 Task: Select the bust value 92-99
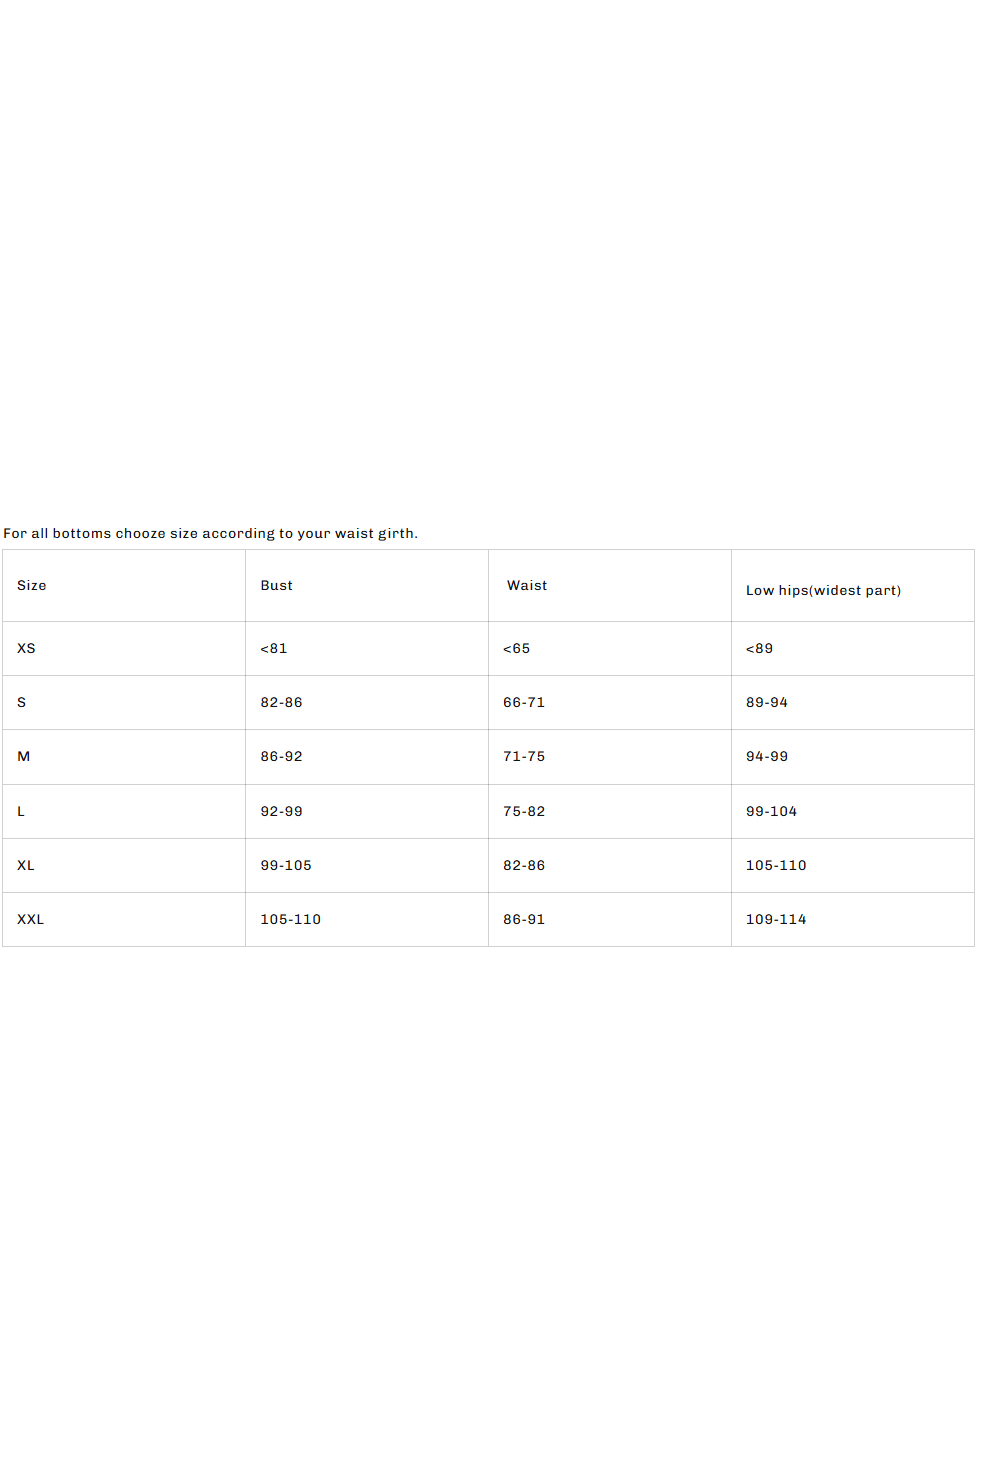pos(281,812)
